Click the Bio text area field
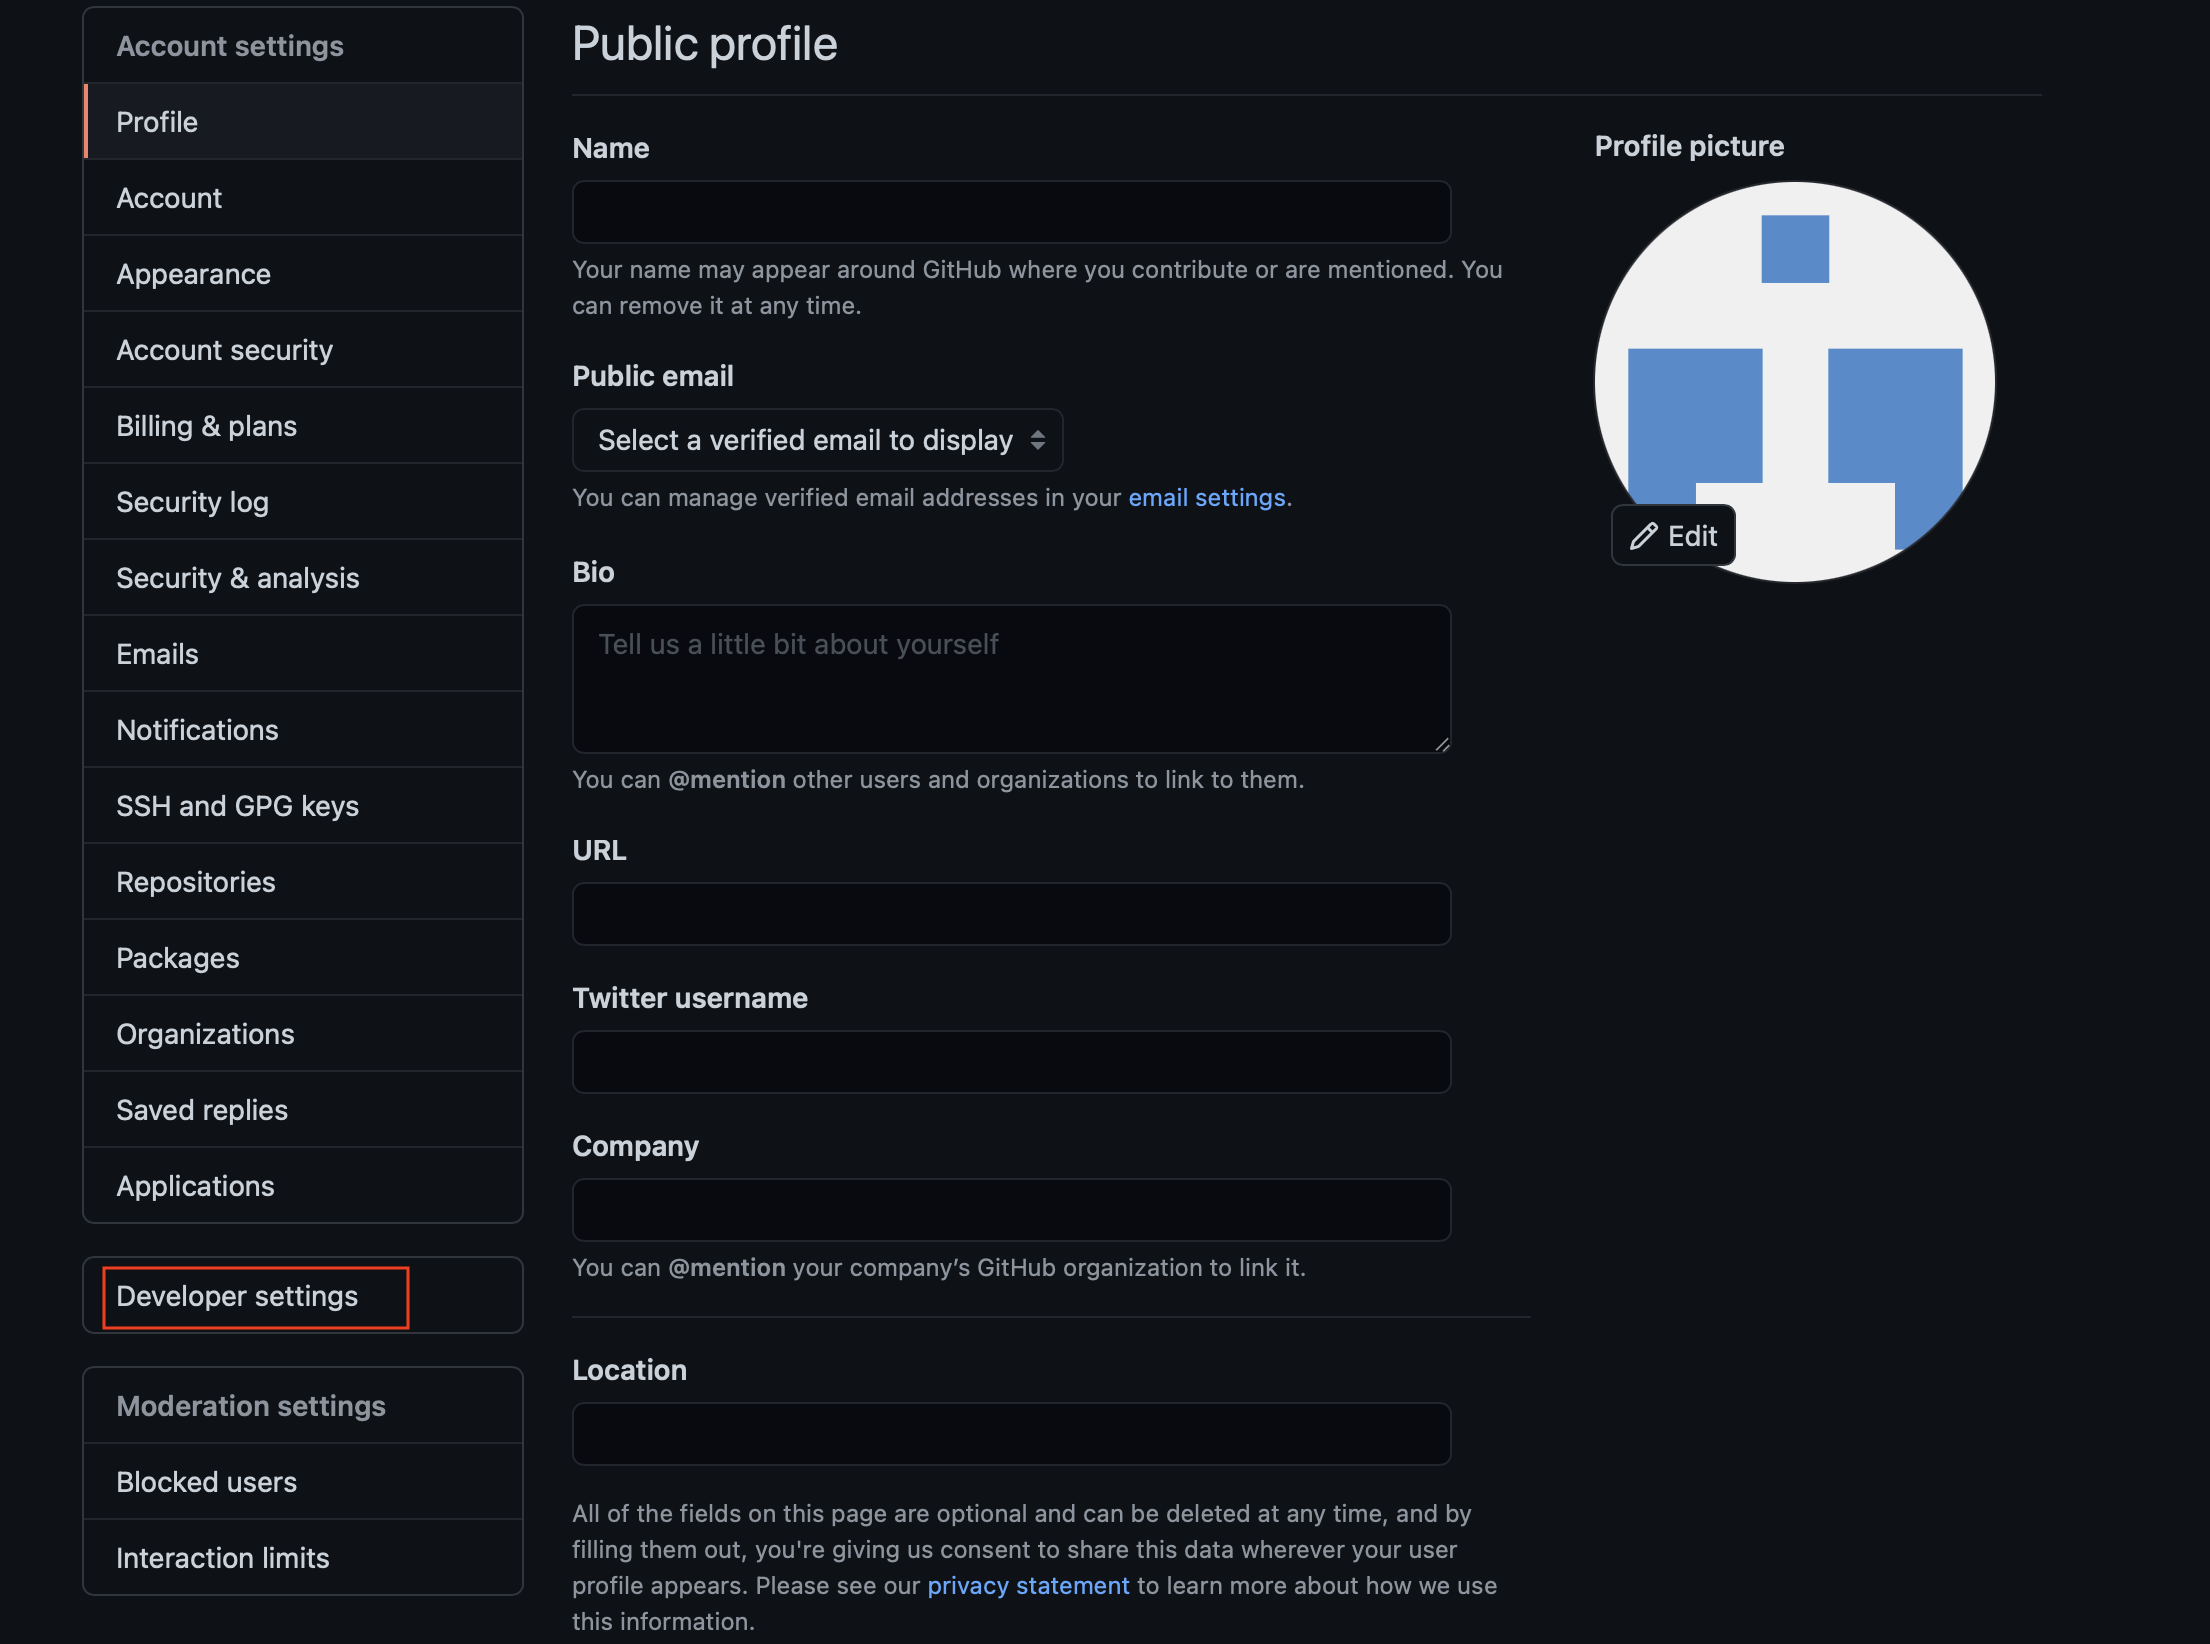Viewport: 2210px width, 1644px height. coord(1010,677)
